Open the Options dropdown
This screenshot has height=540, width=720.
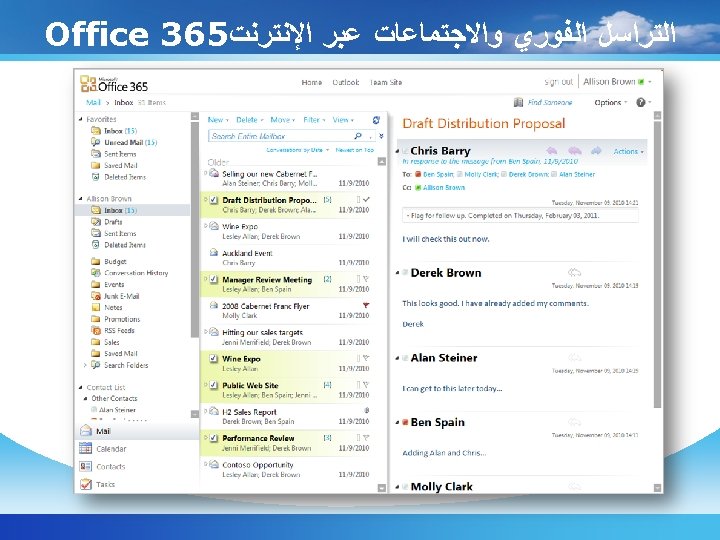(x=611, y=102)
